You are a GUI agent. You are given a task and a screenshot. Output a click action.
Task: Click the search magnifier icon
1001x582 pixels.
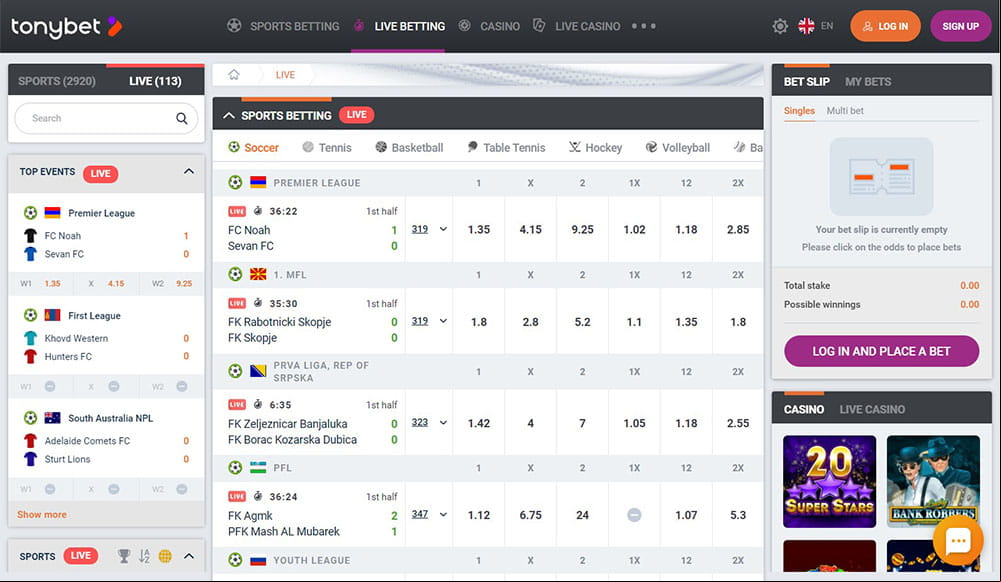click(x=181, y=118)
